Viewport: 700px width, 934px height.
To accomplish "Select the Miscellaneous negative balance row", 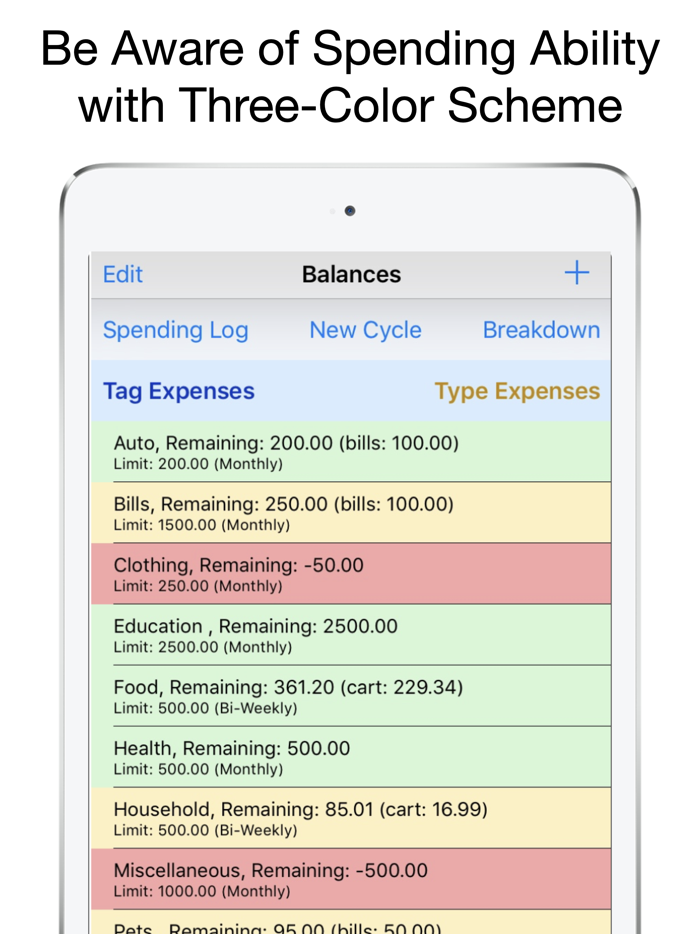I will pyautogui.click(x=350, y=879).
